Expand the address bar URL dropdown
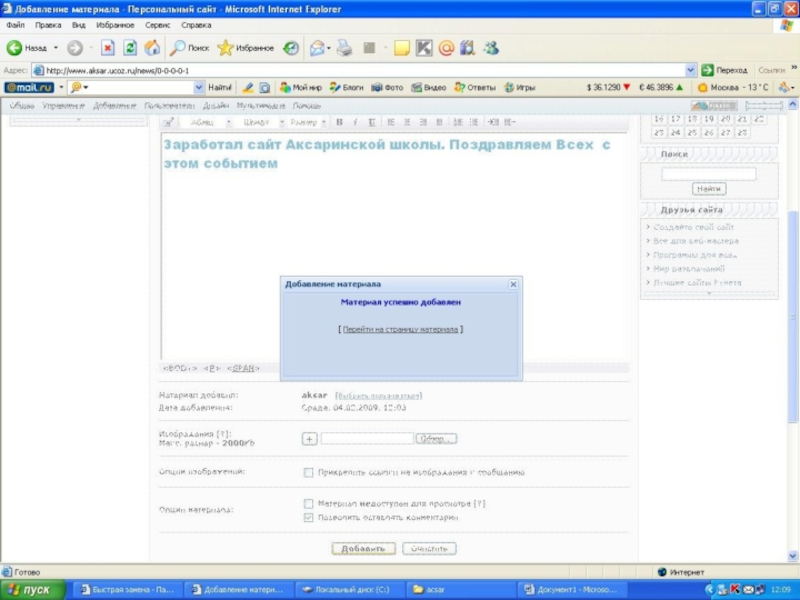Image resolution: width=800 pixels, height=600 pixels. (x=691, y=70)
